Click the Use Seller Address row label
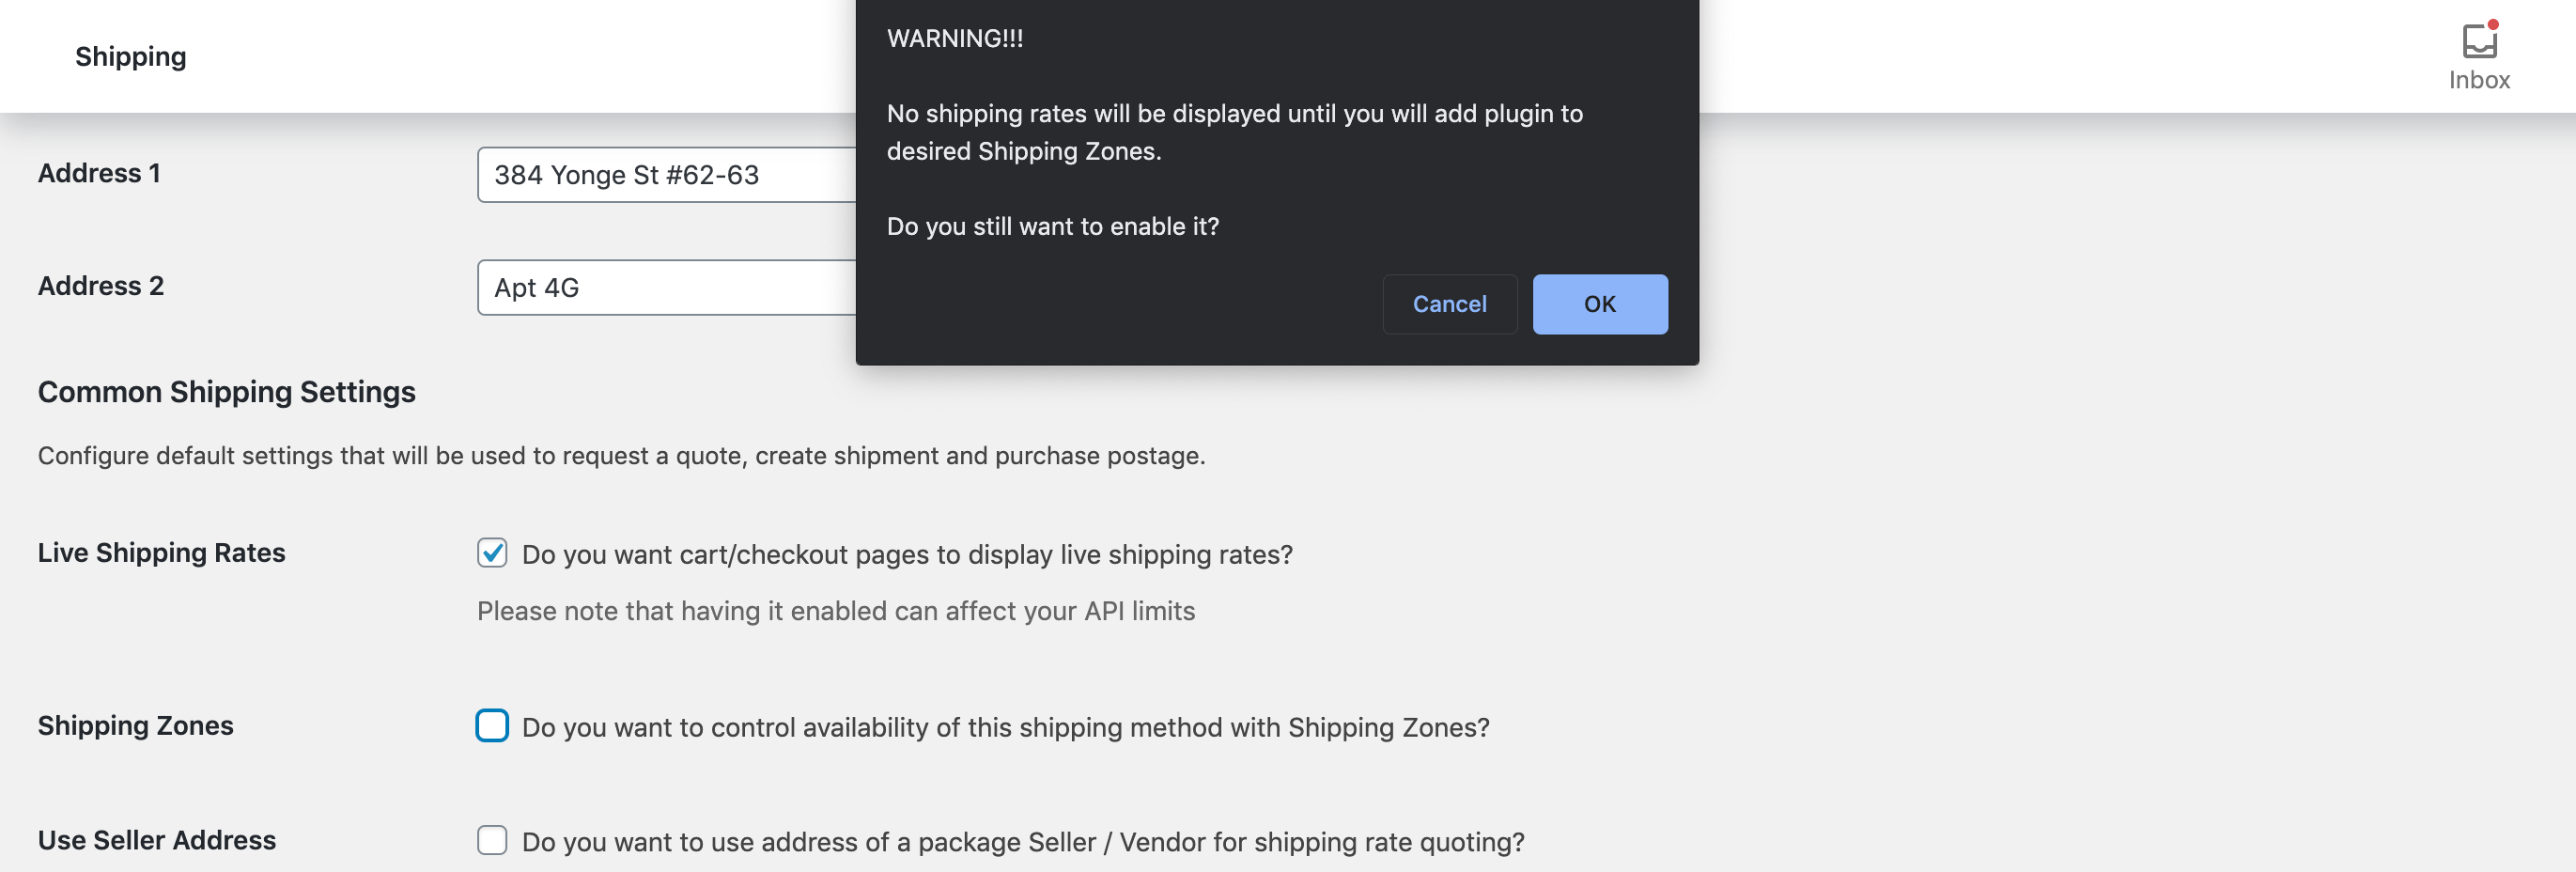 pos(157,841)
